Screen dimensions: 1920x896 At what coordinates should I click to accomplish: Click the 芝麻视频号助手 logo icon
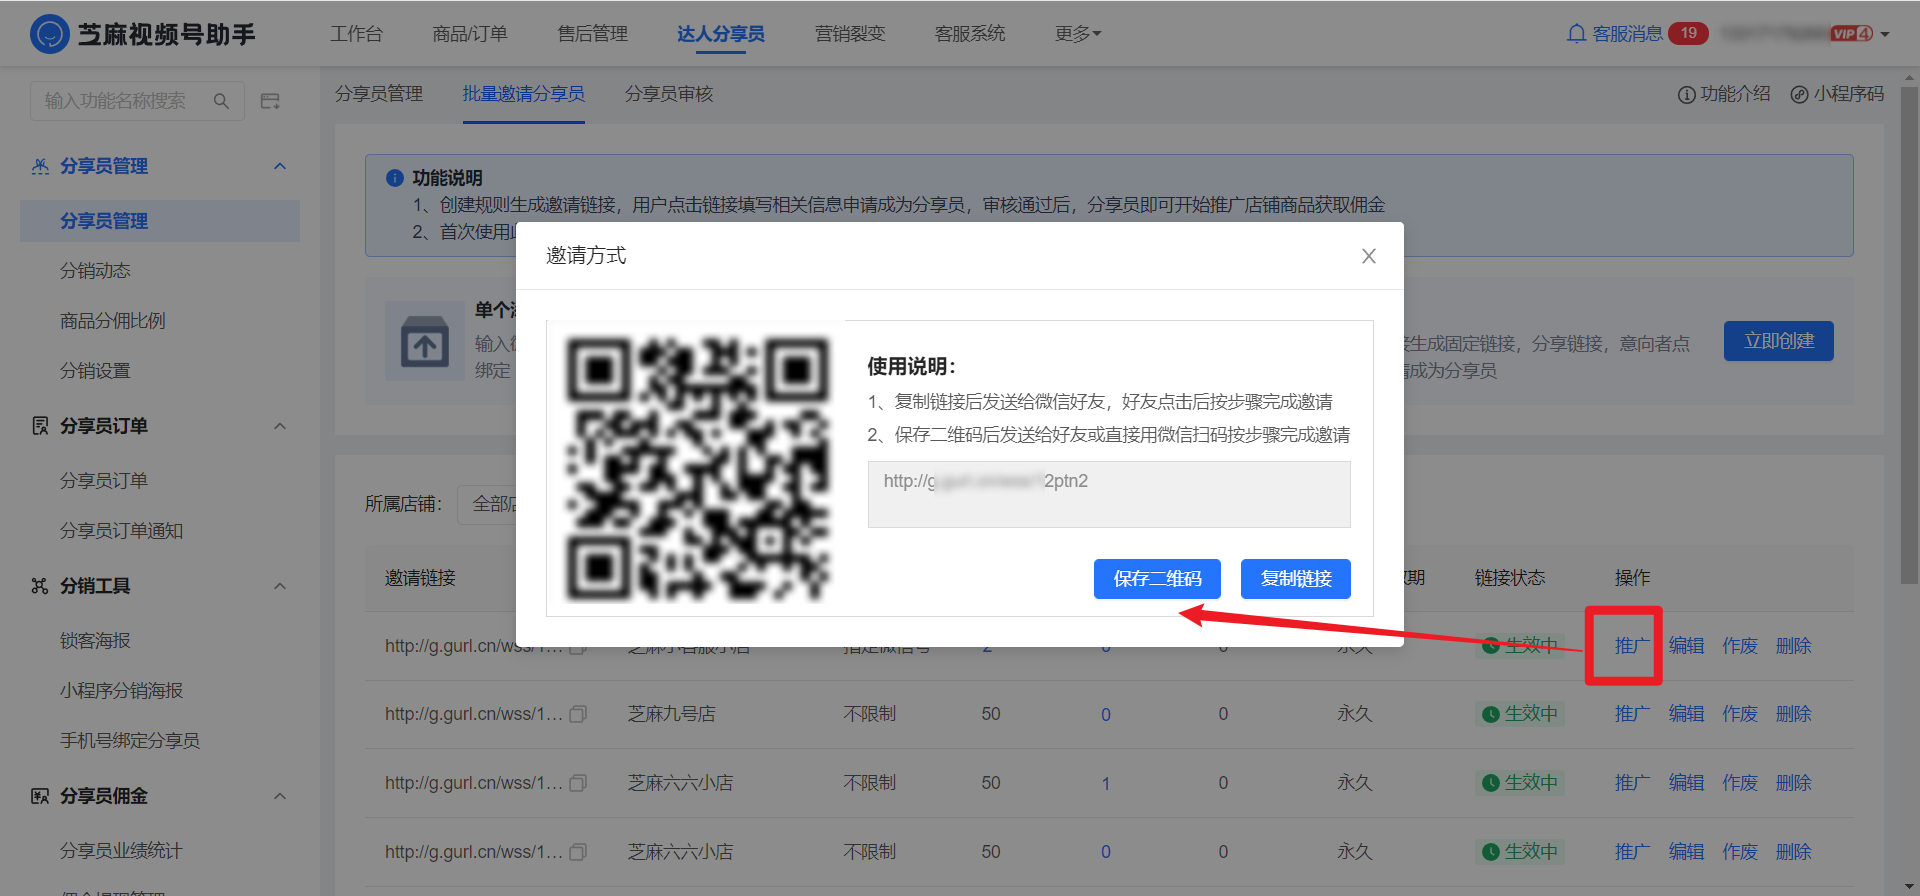coord(50,34)
